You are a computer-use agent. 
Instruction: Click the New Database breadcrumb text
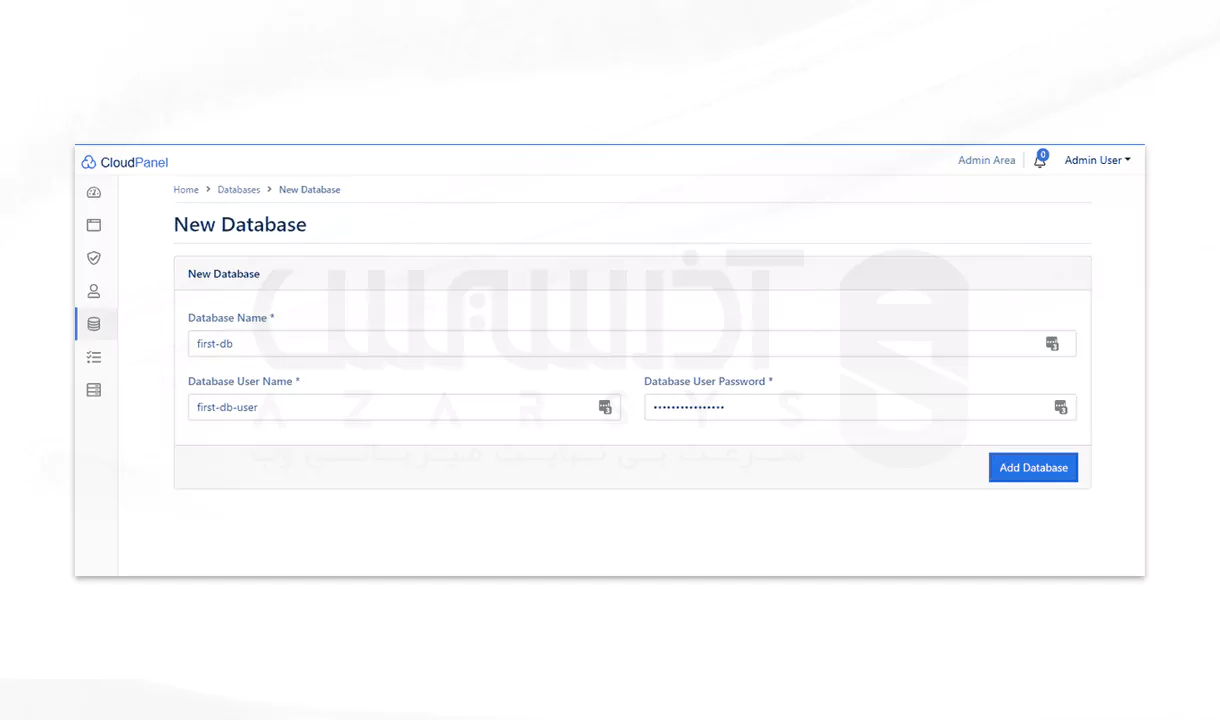click(310, 190)
